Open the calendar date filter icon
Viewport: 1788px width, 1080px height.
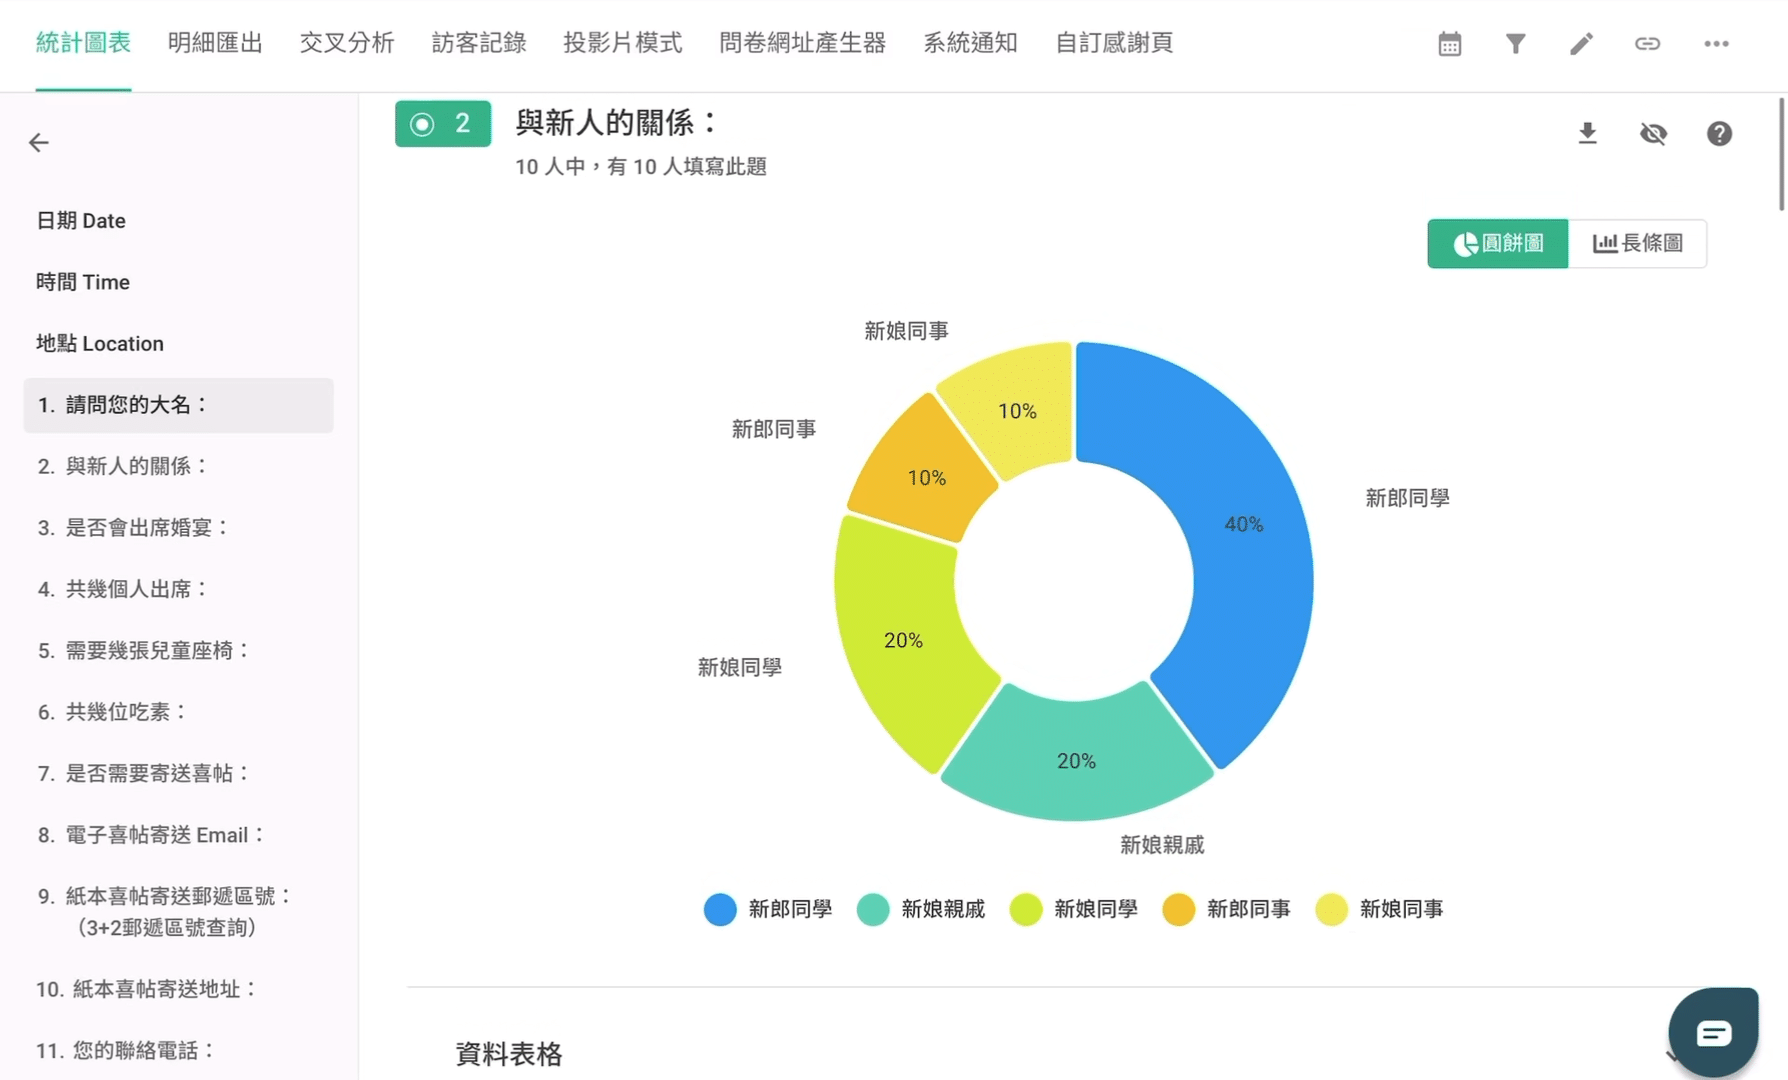click(1449, 44)
